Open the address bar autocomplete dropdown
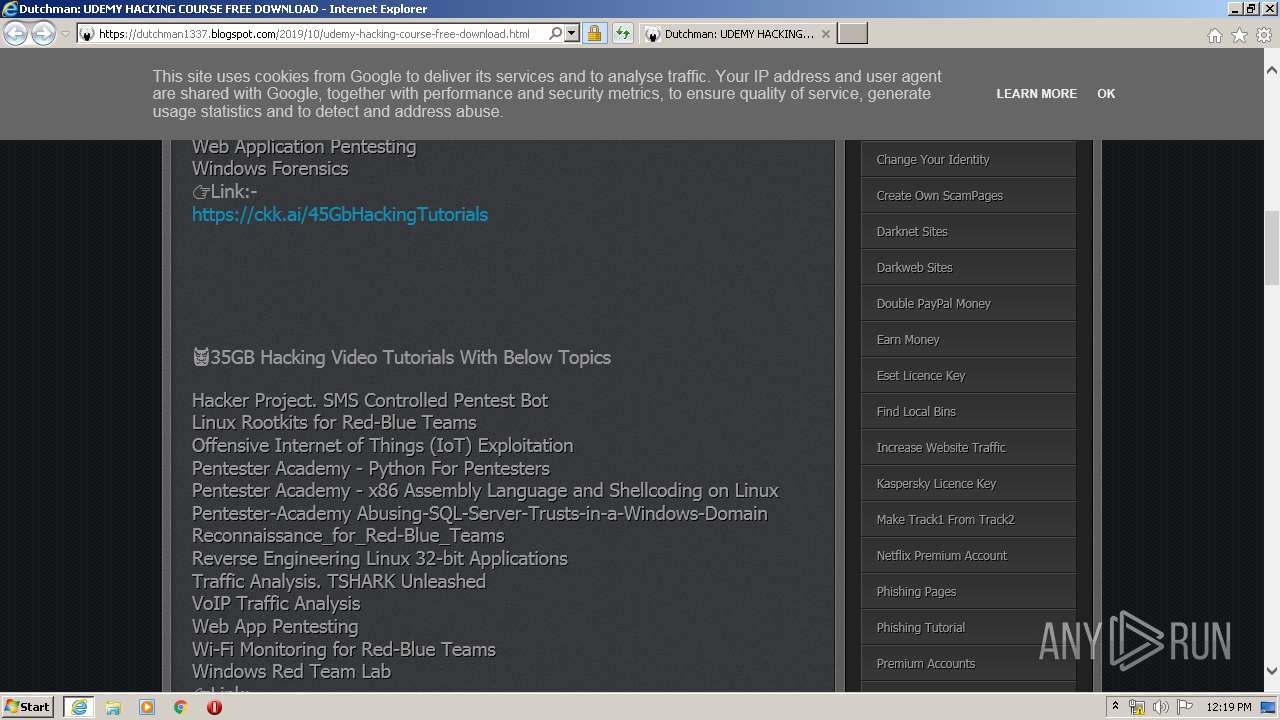1280x720 pixels. pos(572,34)
